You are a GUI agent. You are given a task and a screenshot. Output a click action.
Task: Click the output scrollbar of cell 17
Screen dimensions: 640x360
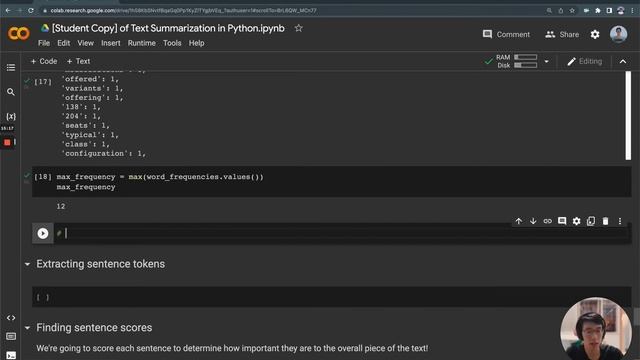(x=628, y=116)
